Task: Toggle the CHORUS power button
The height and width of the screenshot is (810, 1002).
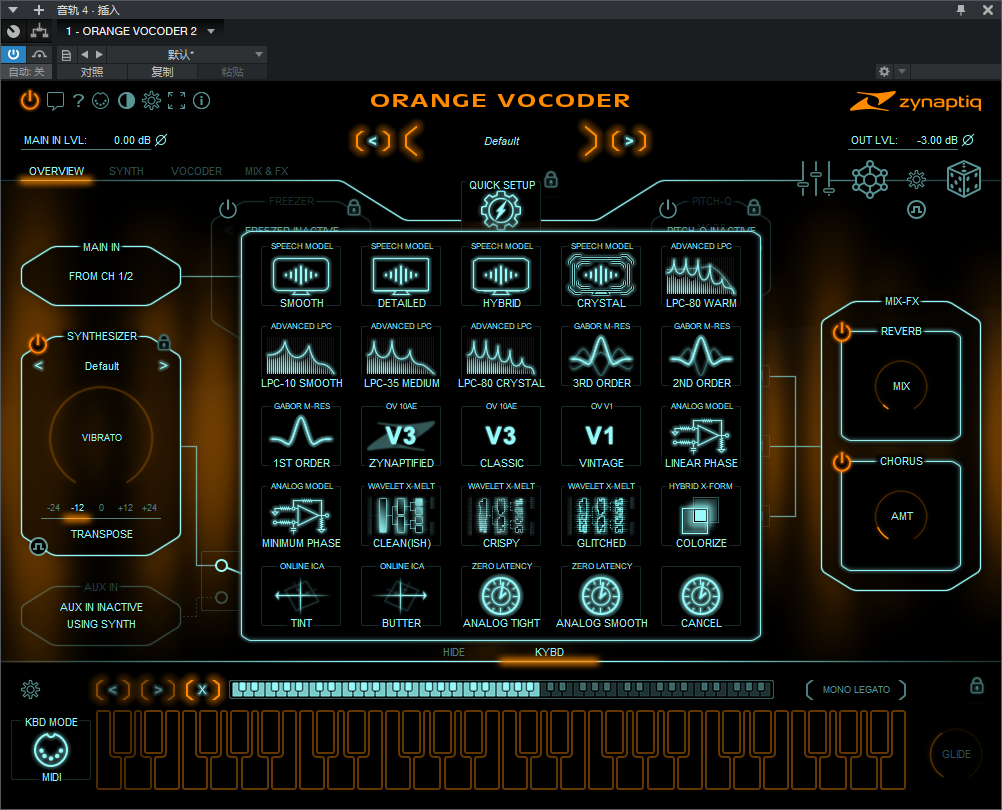Action: (x=842, y=461)
